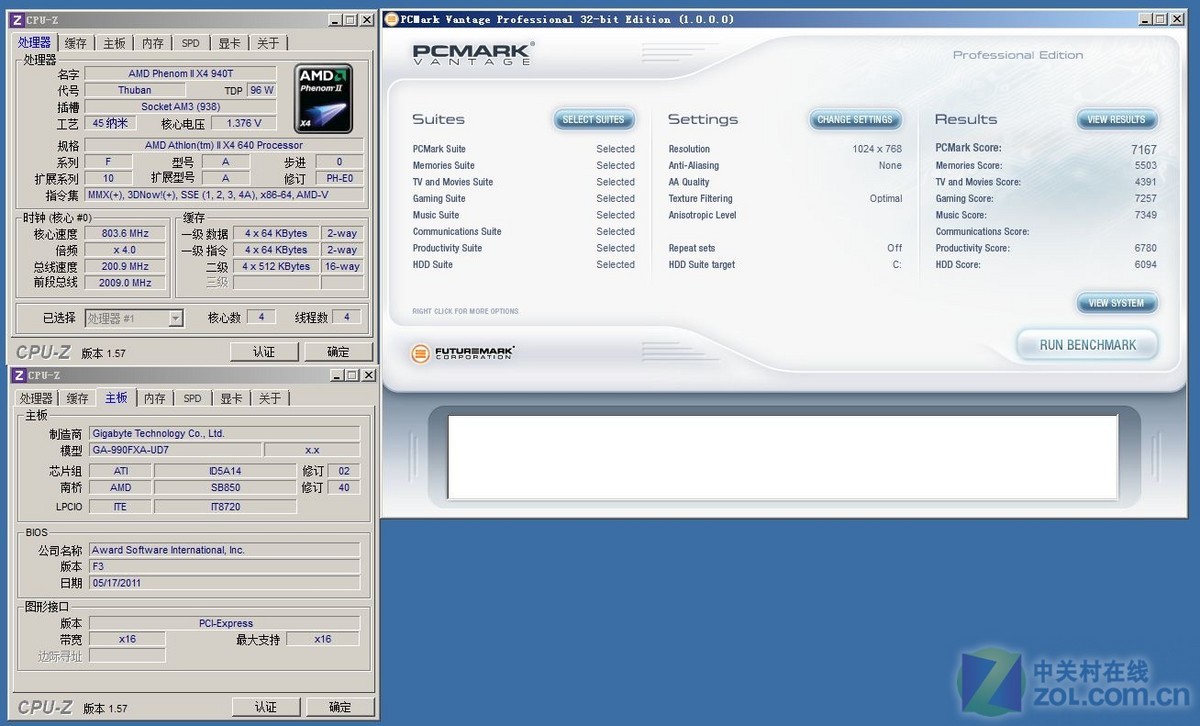Click the PCMark Vantage title bar icon
The height and width of the screenshot is (726, 1200).
391,19
